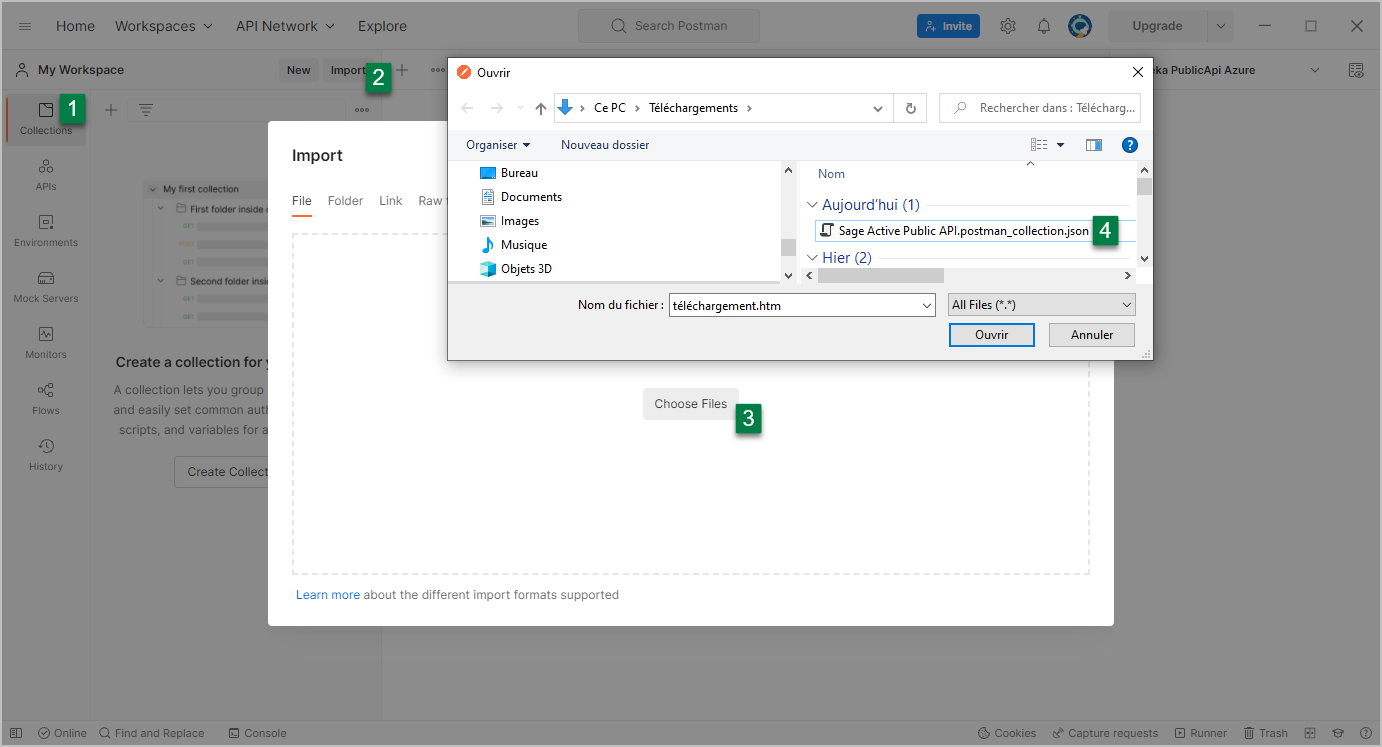
Task: Click the Search Postman field
Action: 668,26
